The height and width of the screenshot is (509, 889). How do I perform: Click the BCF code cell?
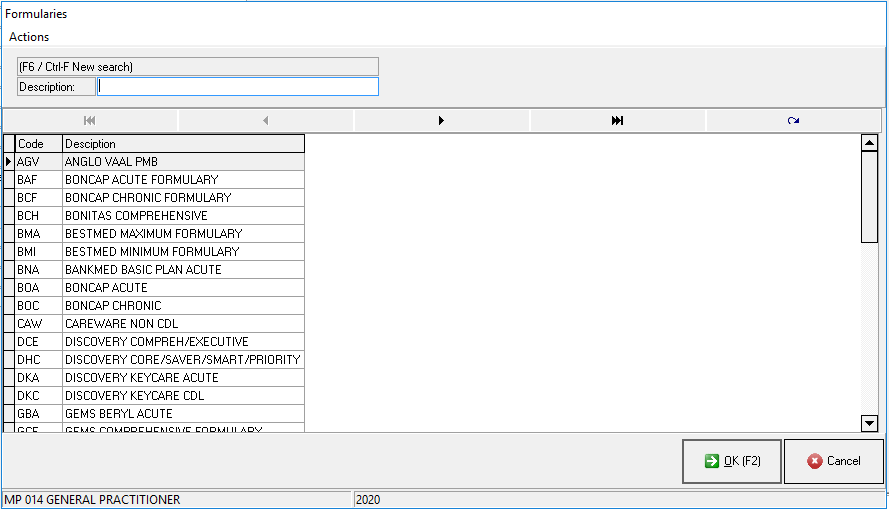[x=39, y=198]
